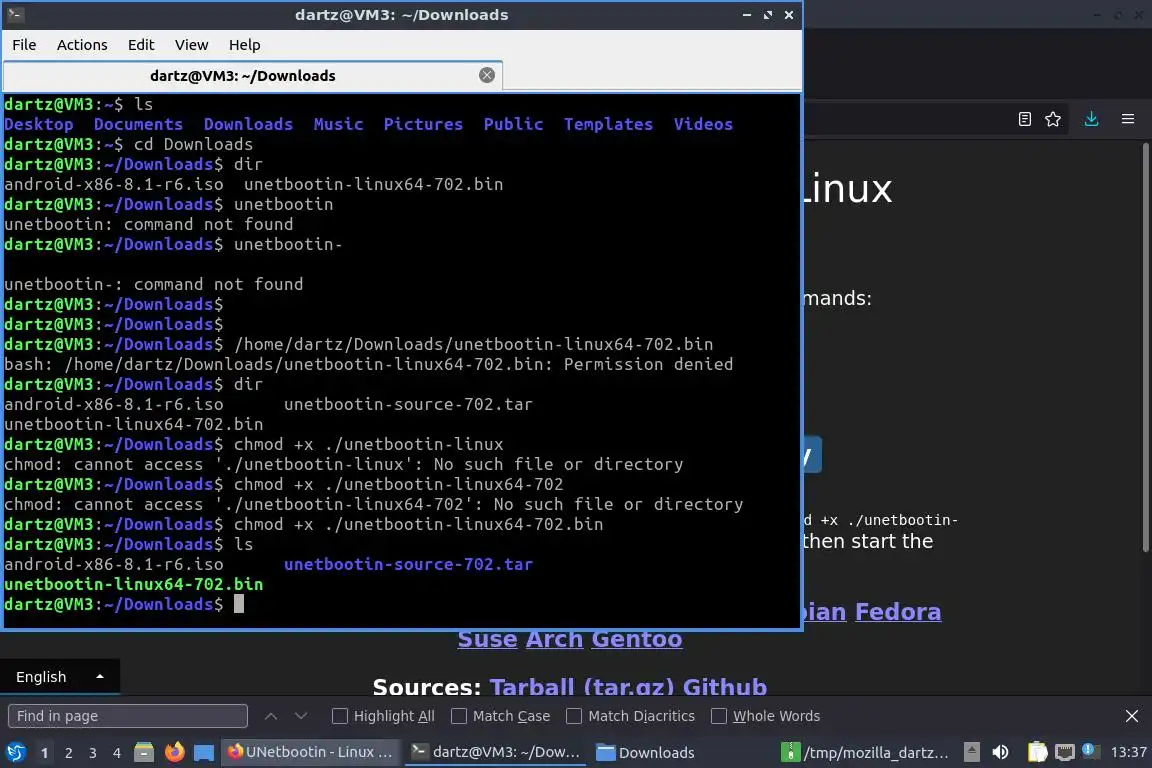Open the terminal File menu
The image size is (1152, 768).
[24, 45]
